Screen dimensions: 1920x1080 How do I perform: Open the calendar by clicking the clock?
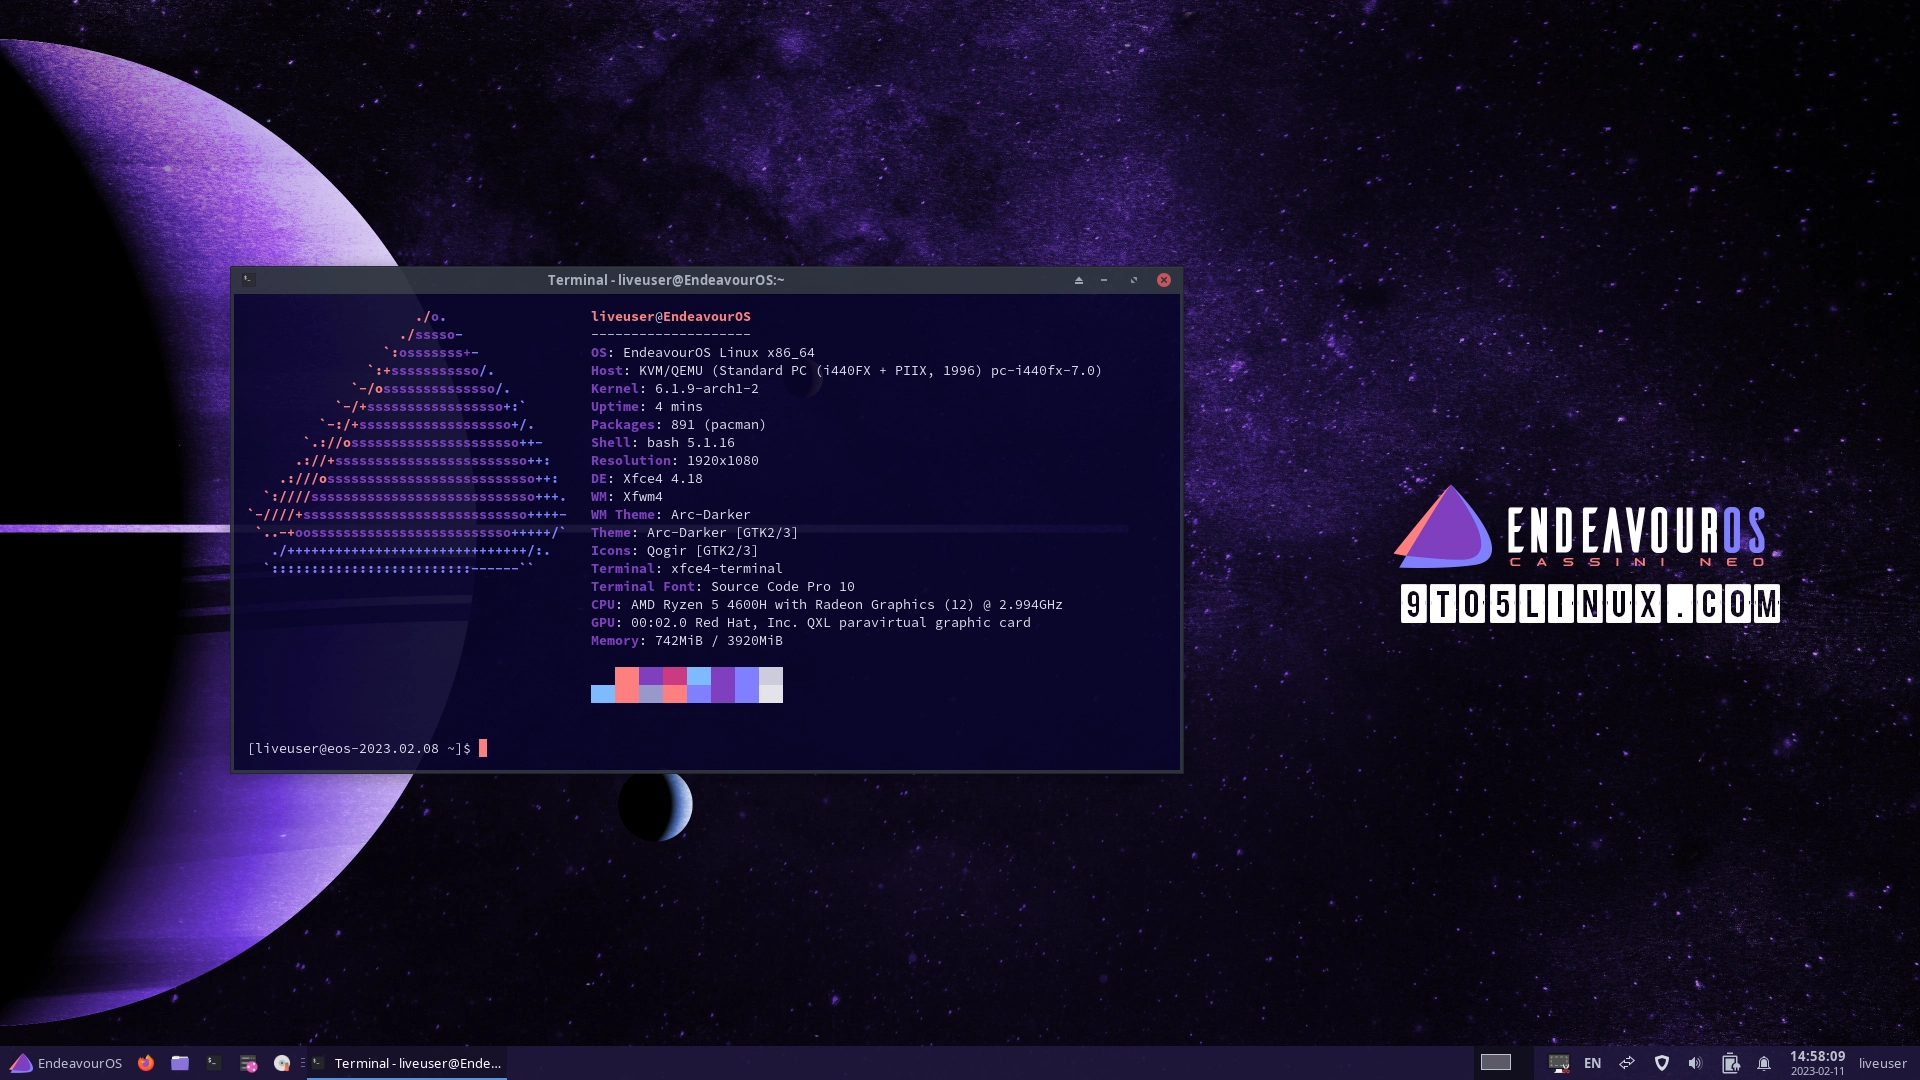(x=1817, y=1063)
